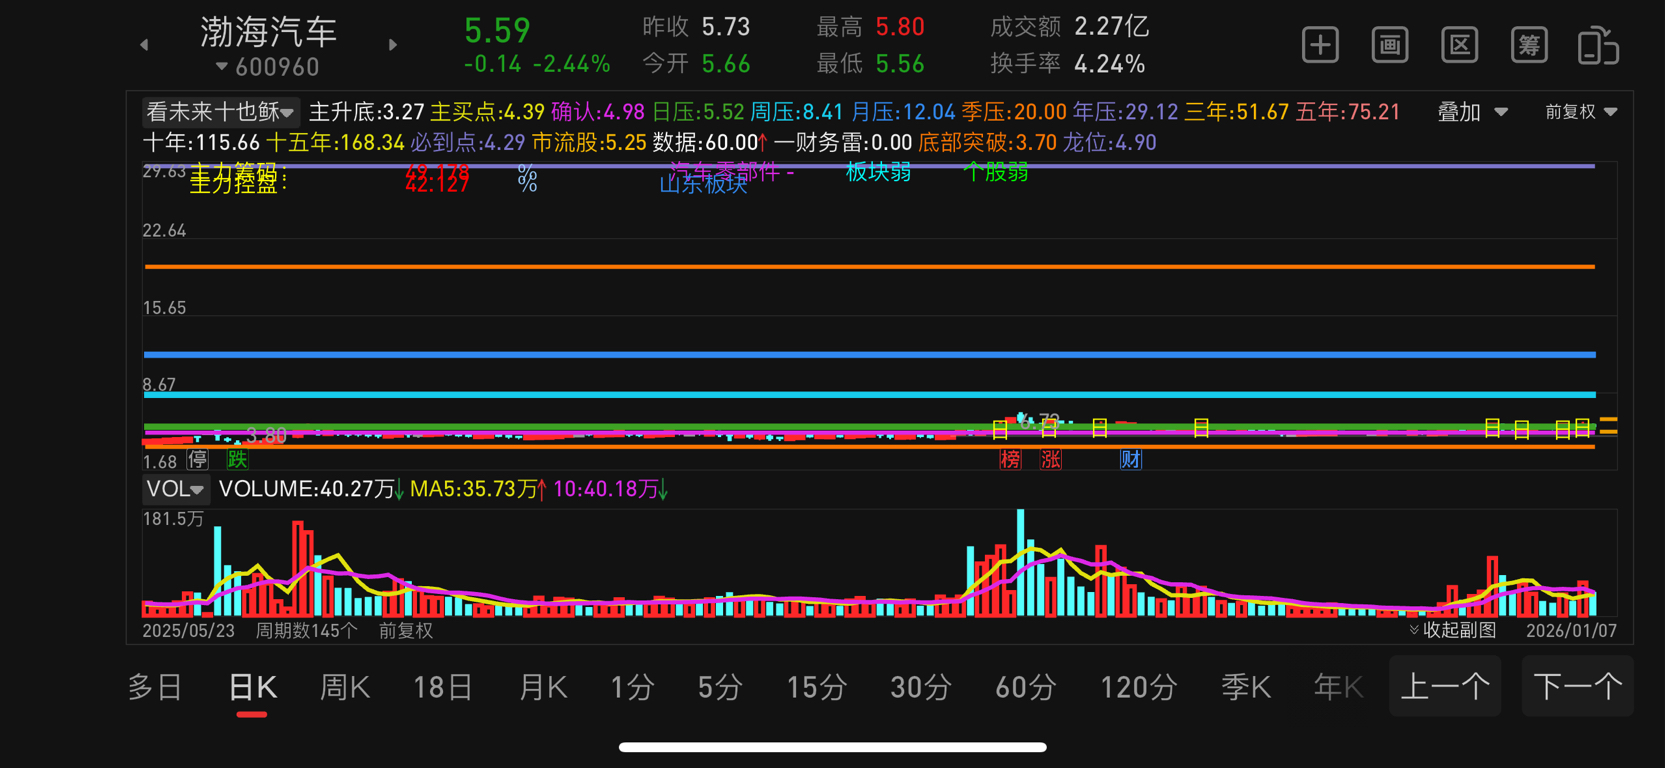
Task: Tap the 周期数145个 label
Action: point(306,630)
